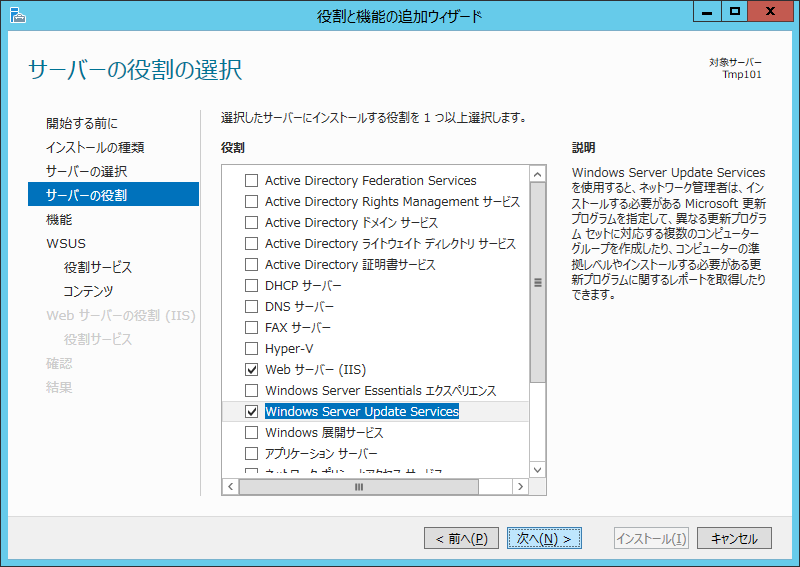Open the 開始する前に wizard step
The width and height of the screenshot is (800, 567).
click(x=82, y=123)
